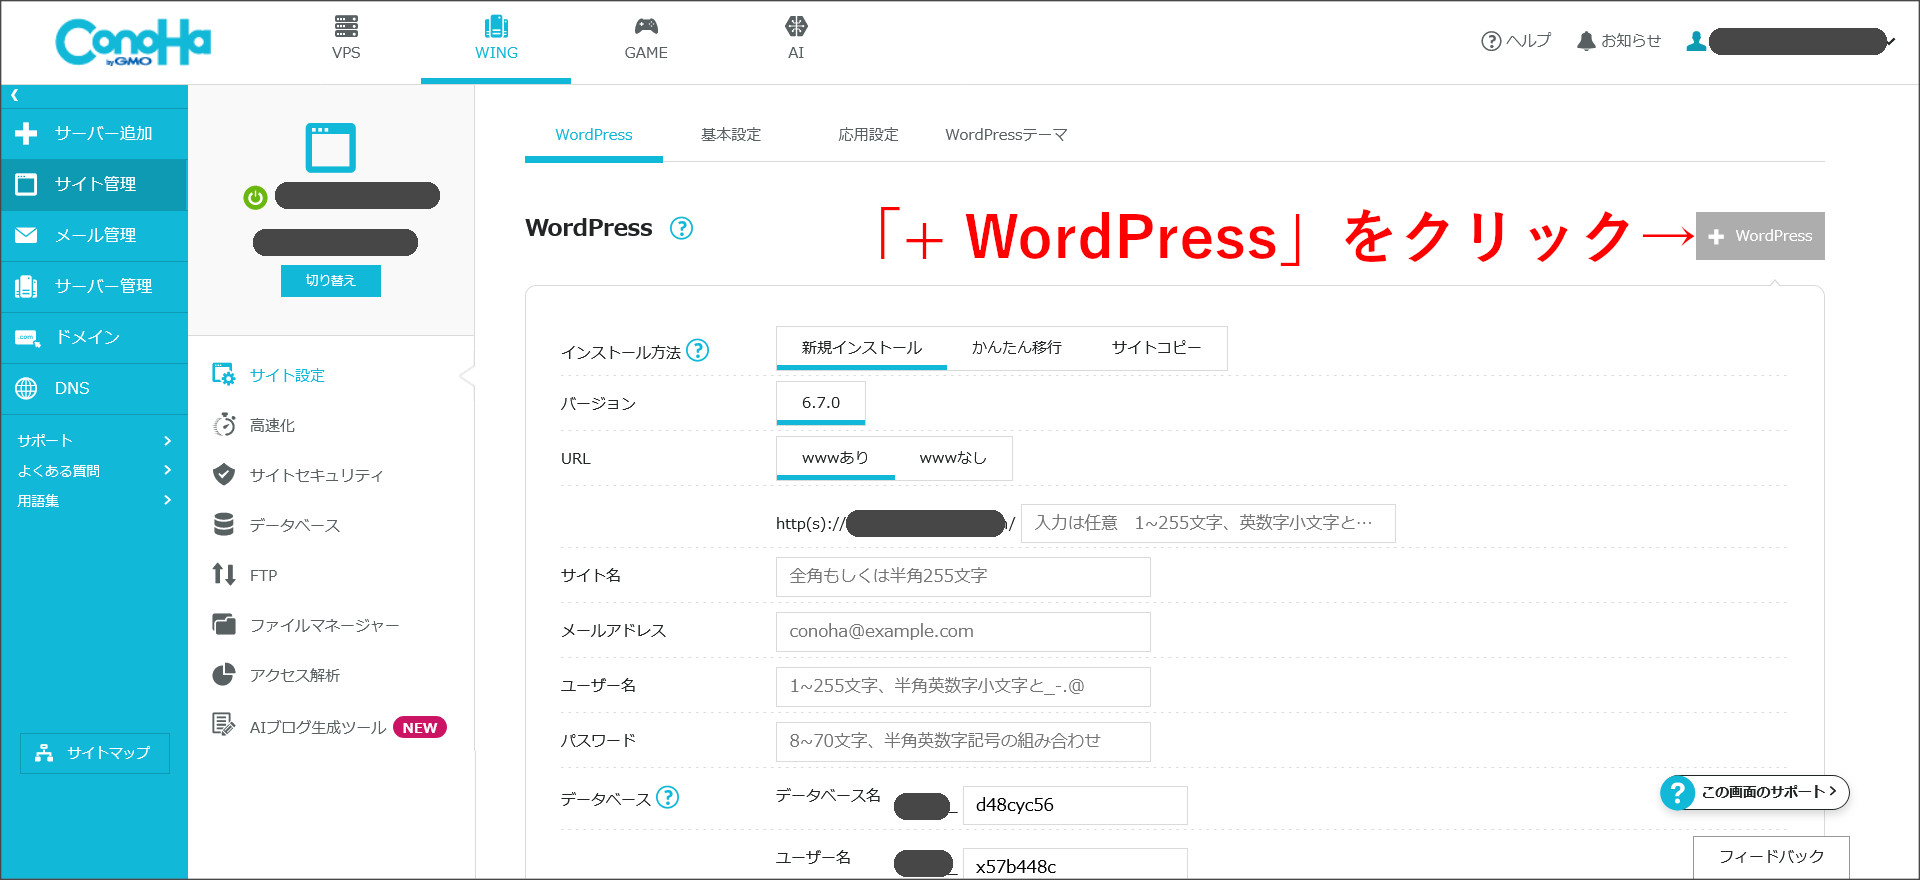Click help icon next to インストール方法

(x=698, y=351)
